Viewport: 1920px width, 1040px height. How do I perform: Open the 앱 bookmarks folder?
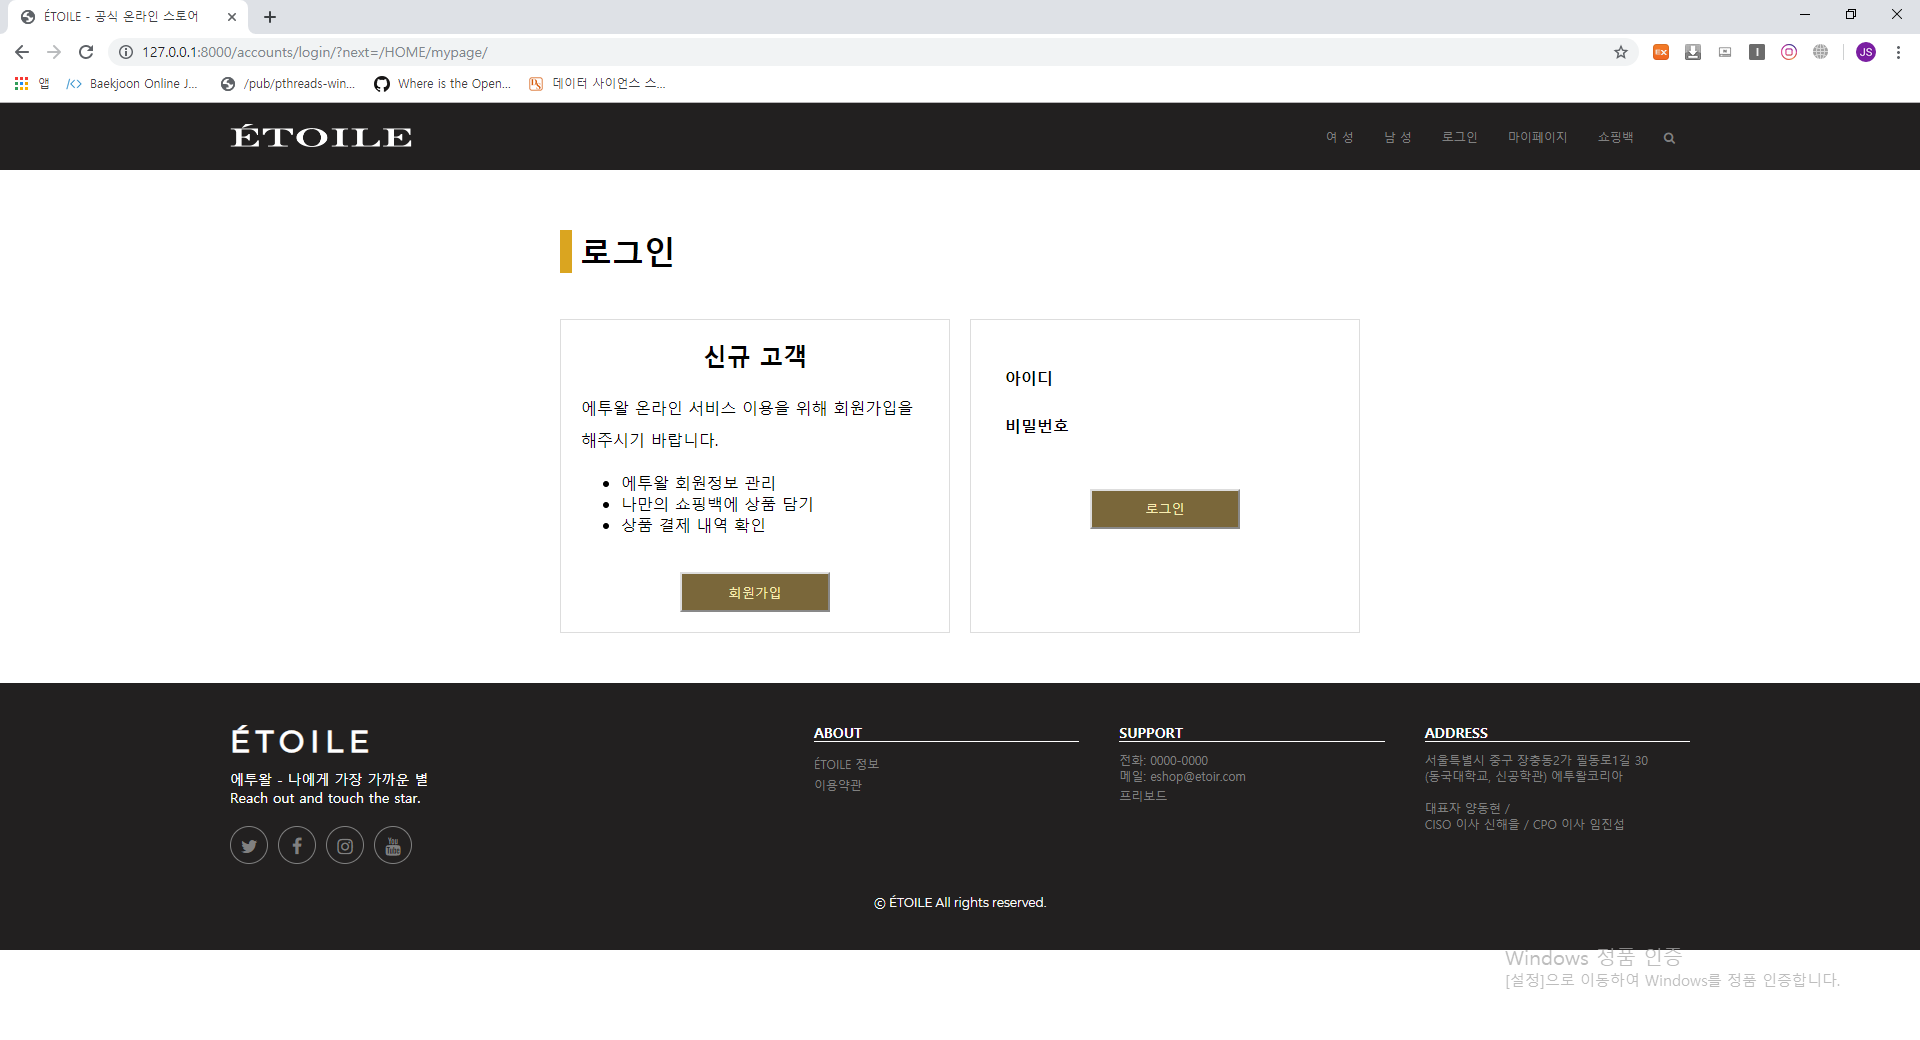[x=43, y=84]
